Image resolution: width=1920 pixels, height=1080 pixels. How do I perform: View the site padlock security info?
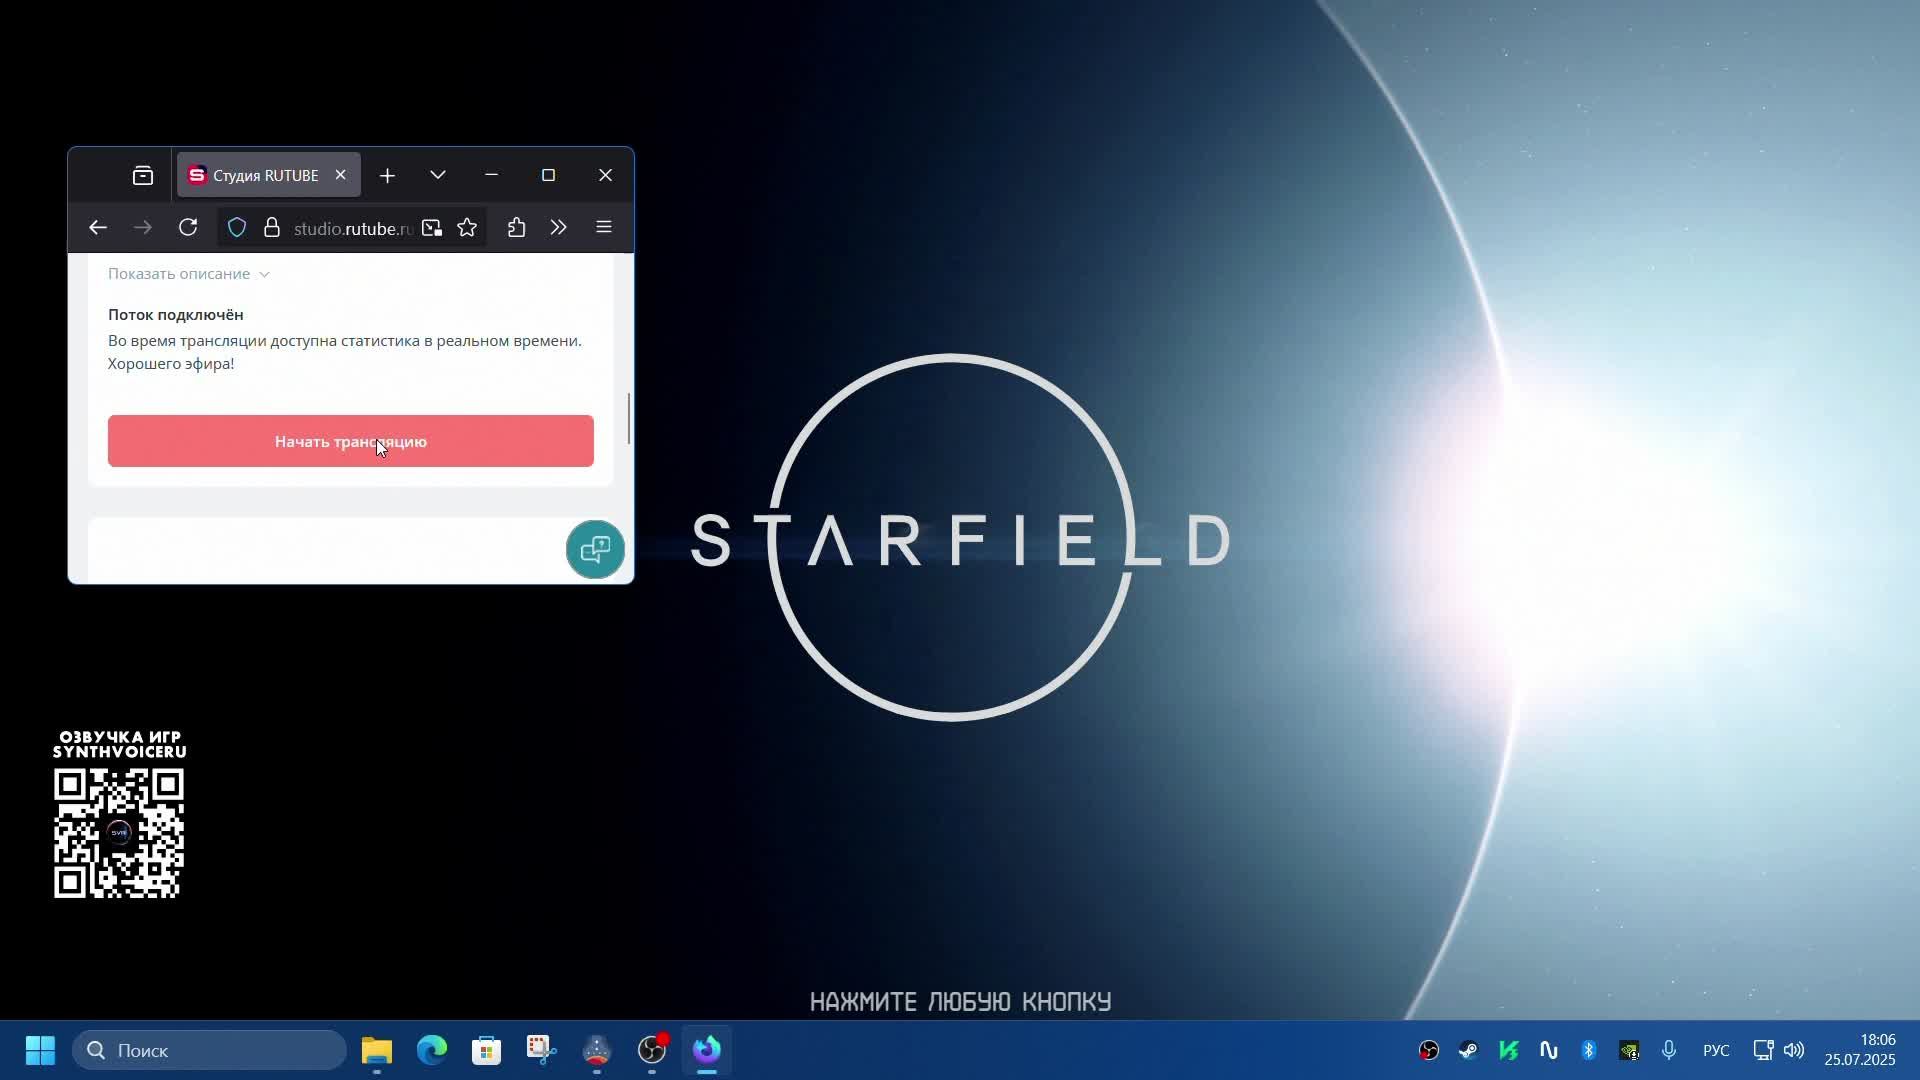pos(271,228)
